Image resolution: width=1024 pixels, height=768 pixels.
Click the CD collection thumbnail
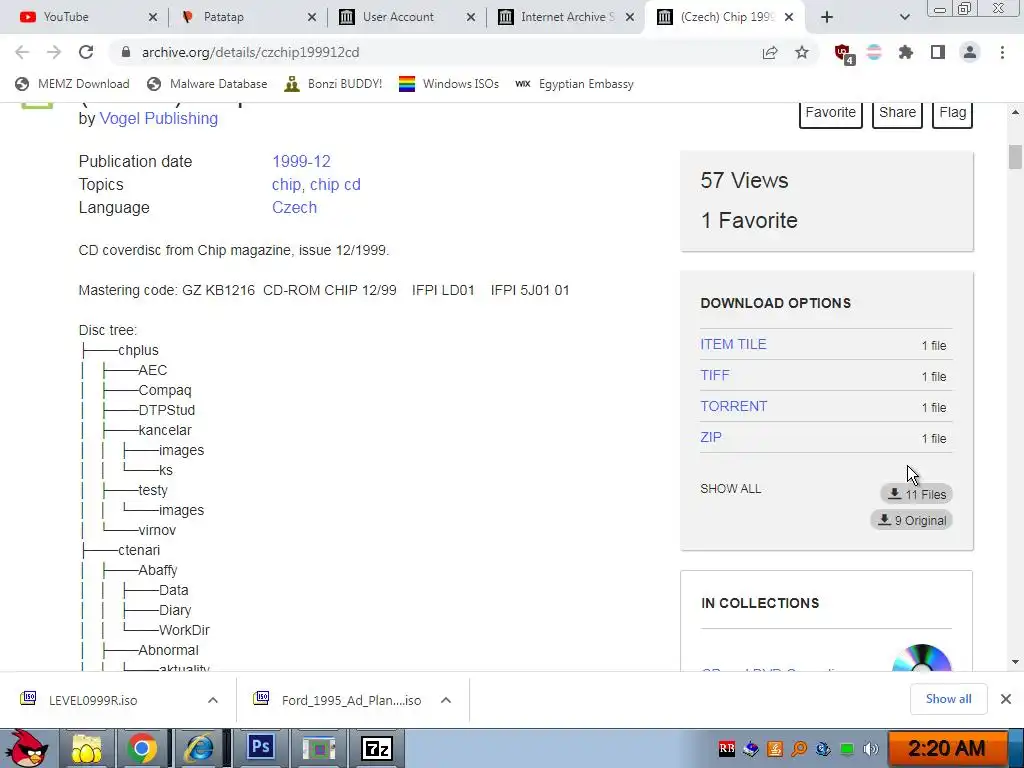(921, 658)
